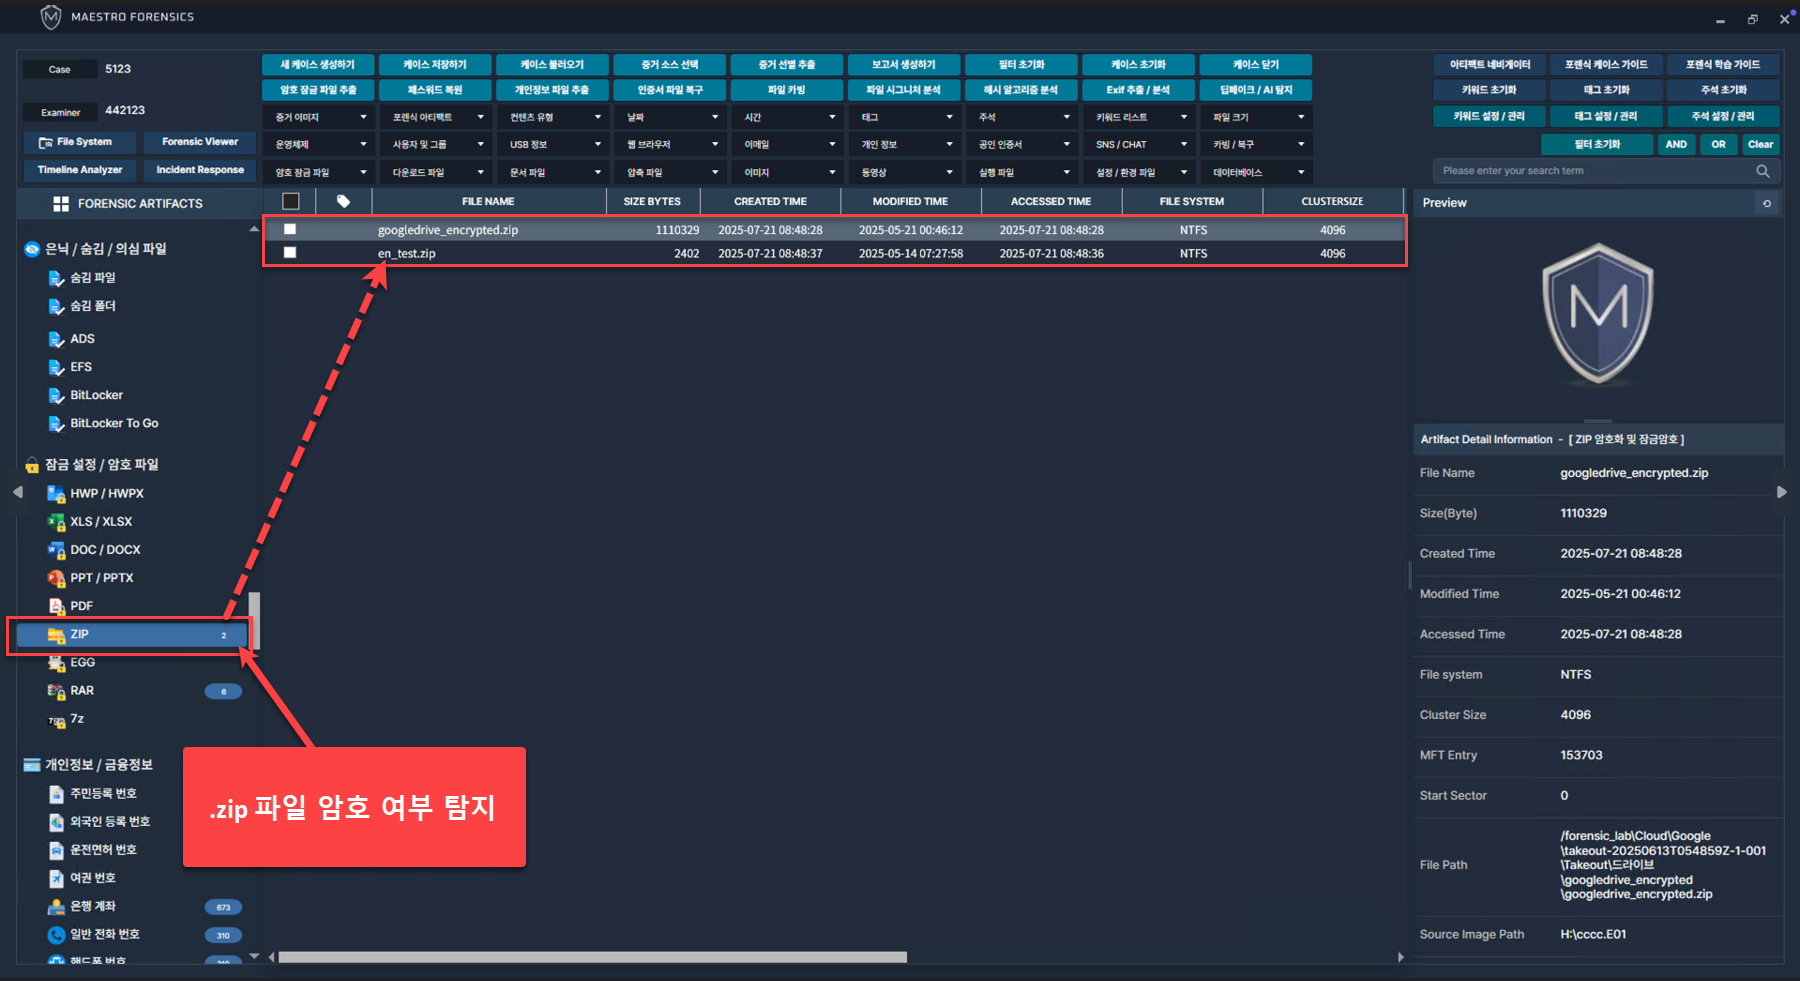Click the HWP / HWPX file icon
The height and width of the screenshot is (981, 1800).
tap(56, 494)
